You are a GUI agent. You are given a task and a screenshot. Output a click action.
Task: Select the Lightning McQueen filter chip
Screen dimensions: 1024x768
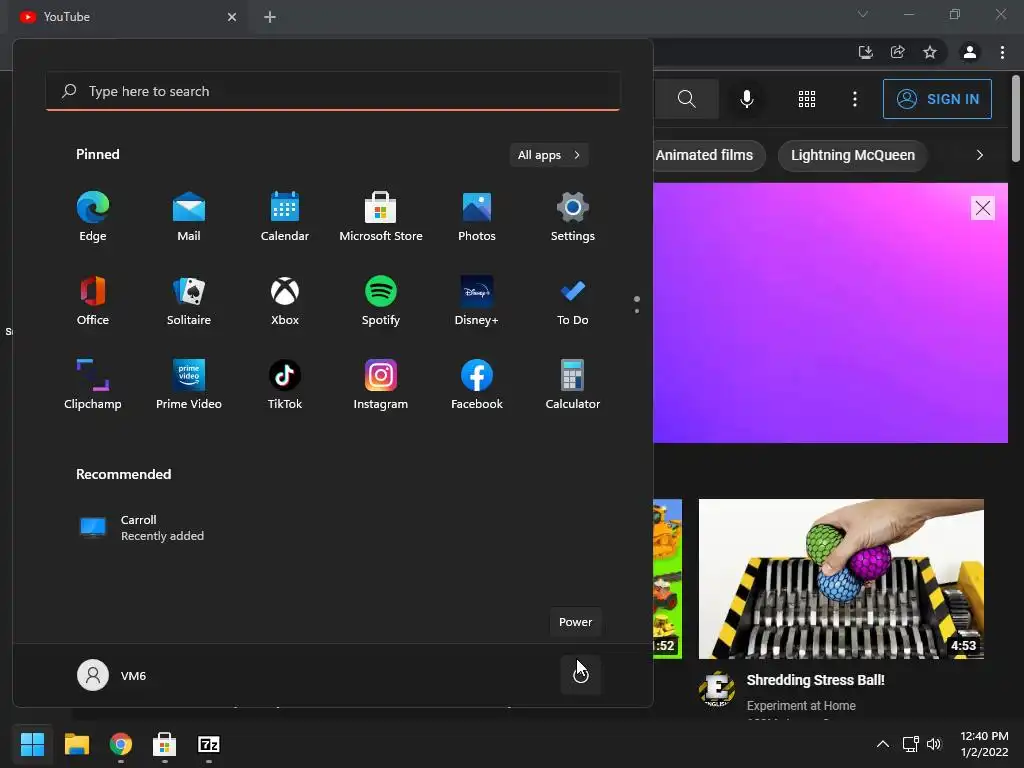click(x=852, y=155)
